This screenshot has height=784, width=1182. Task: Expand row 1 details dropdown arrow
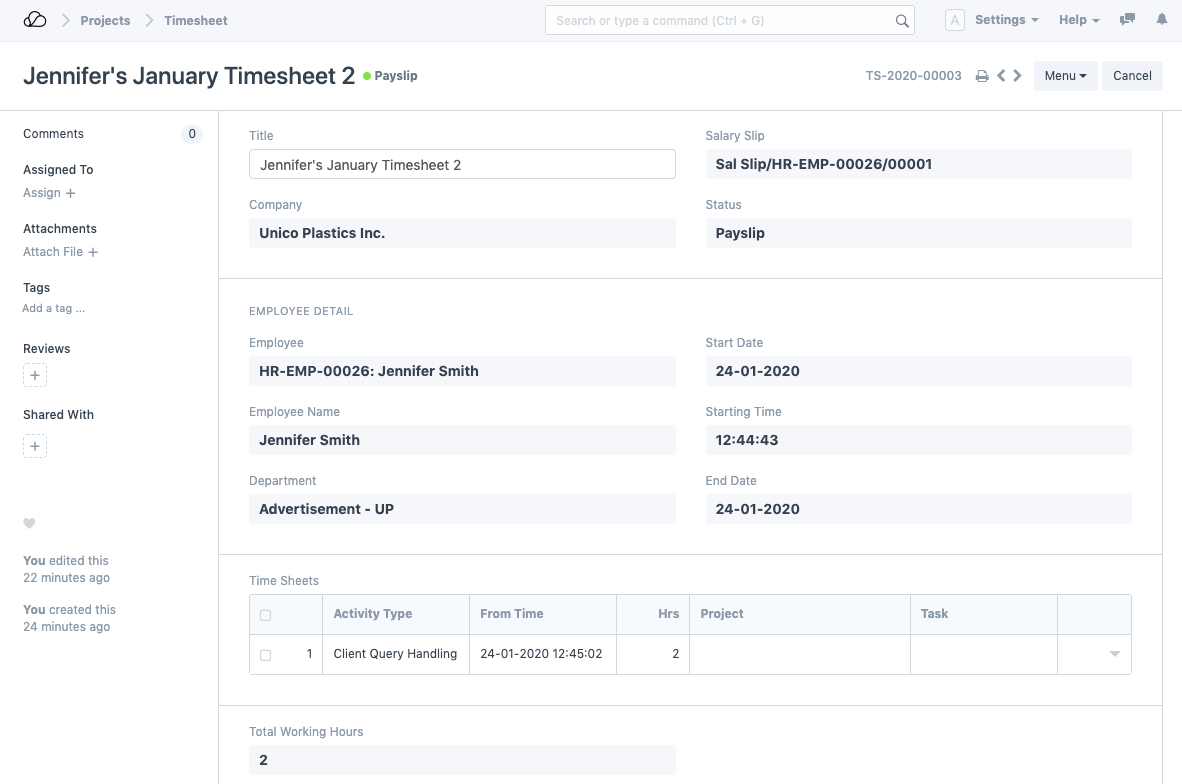pyautogui.click(x=1114, y=654)
